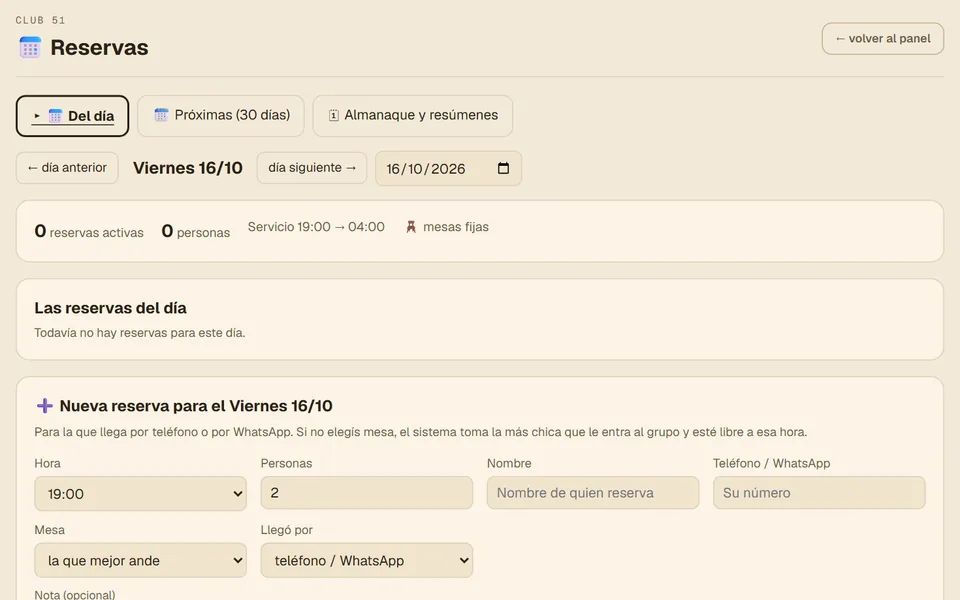Go to día siguiente
Screen dimensions: 960x600
(x=312, y=168)
